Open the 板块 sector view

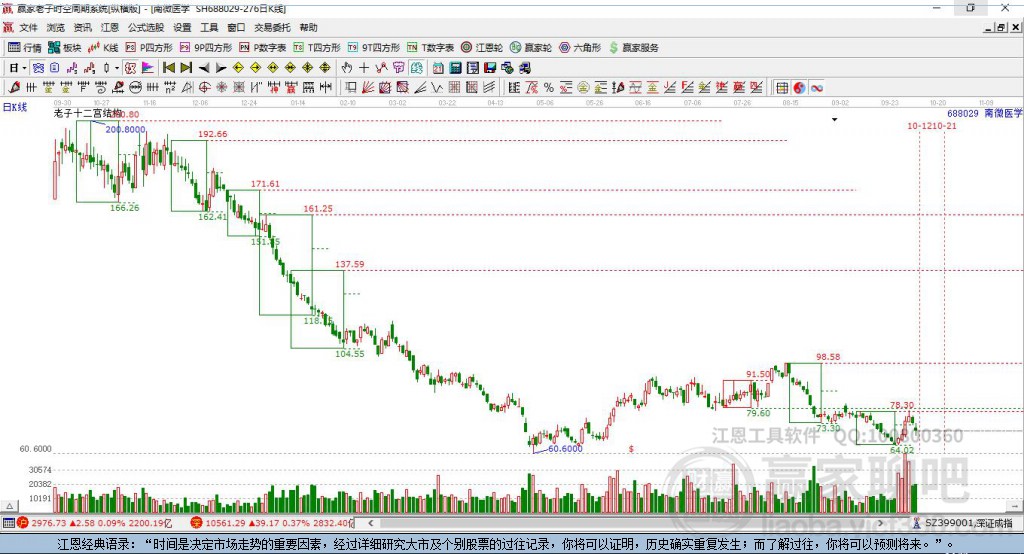[64, 48]
